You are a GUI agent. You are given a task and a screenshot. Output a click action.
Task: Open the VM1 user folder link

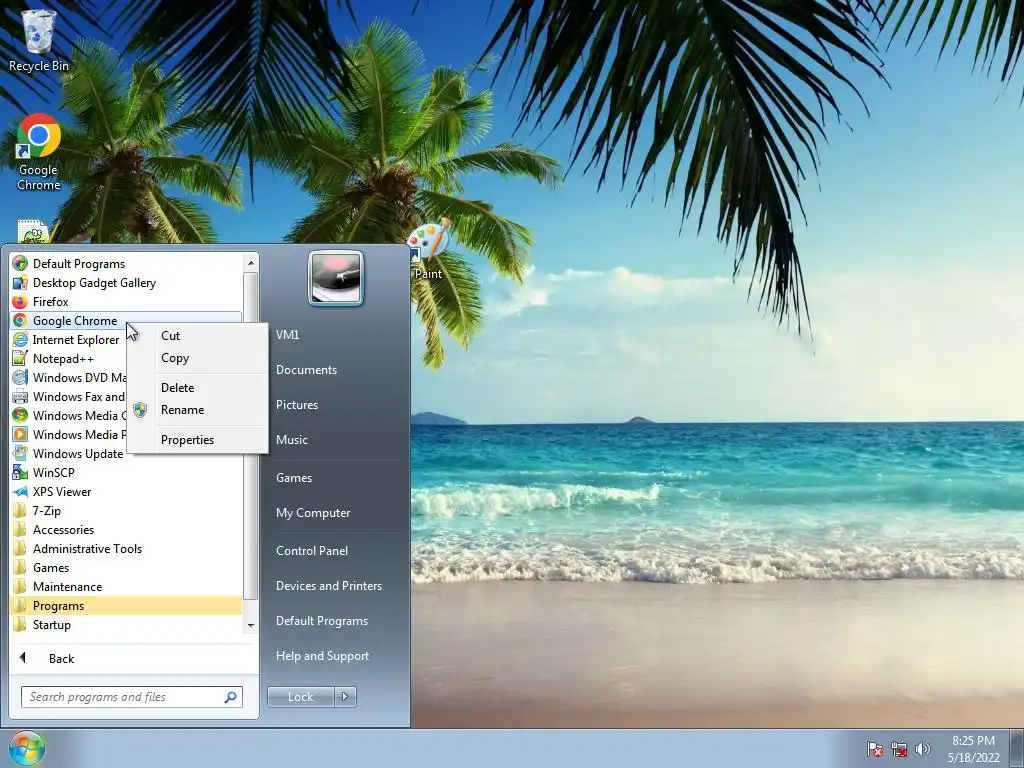287,334
